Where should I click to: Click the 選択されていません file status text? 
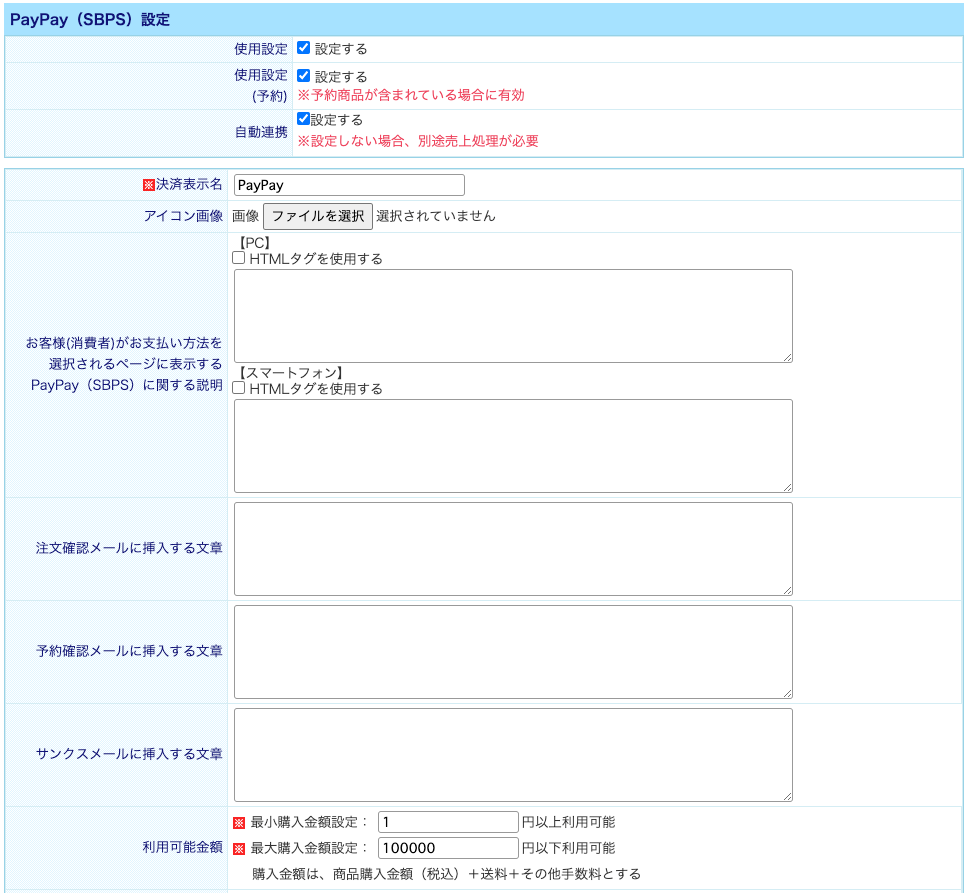(436, 216)
